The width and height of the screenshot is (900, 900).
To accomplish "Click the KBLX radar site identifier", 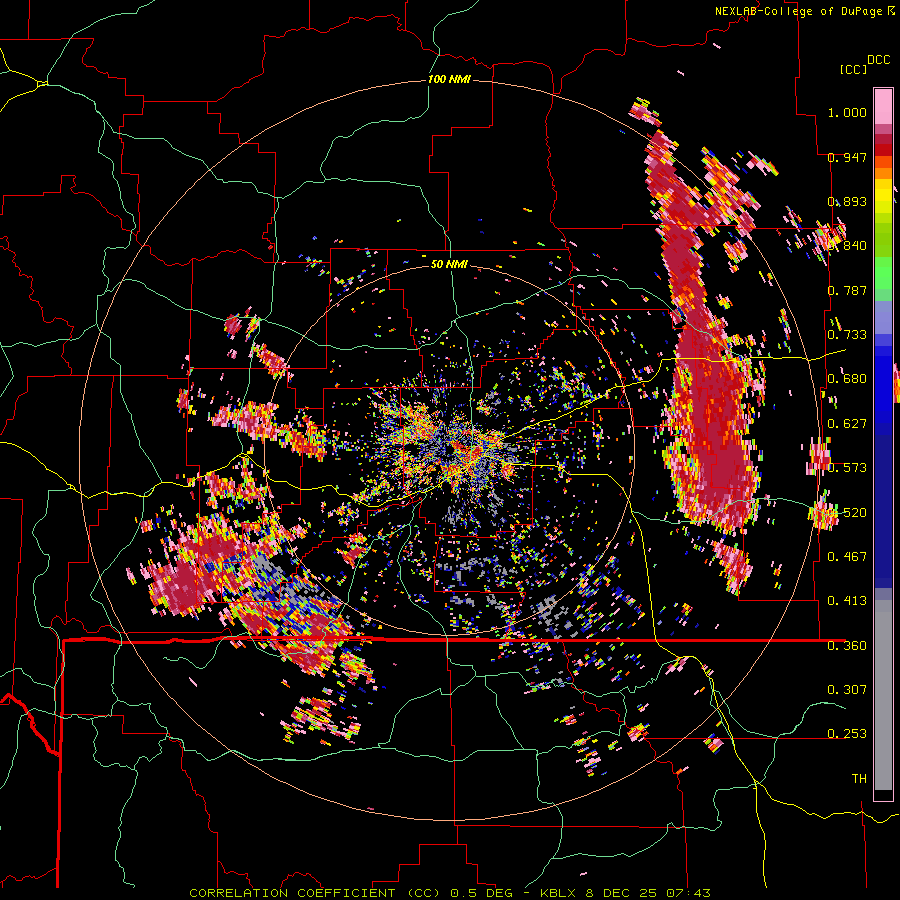I will coord(558,893).
